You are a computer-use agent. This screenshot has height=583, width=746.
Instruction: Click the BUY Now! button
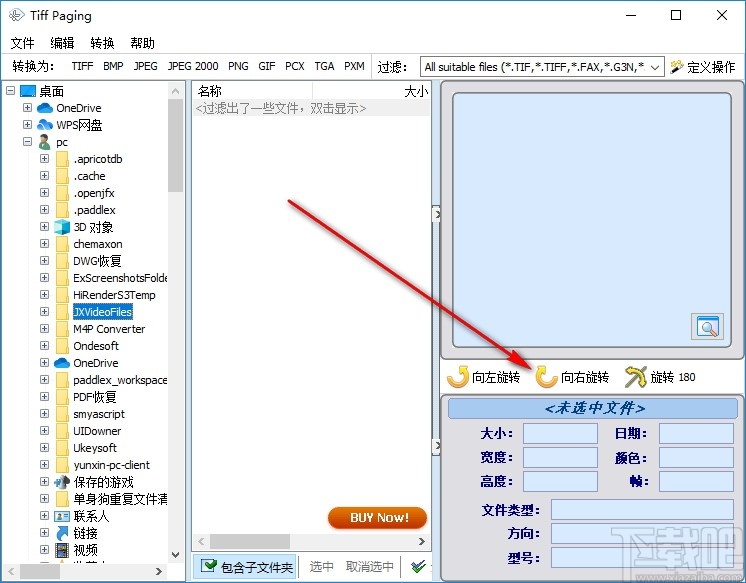[378, 517]
